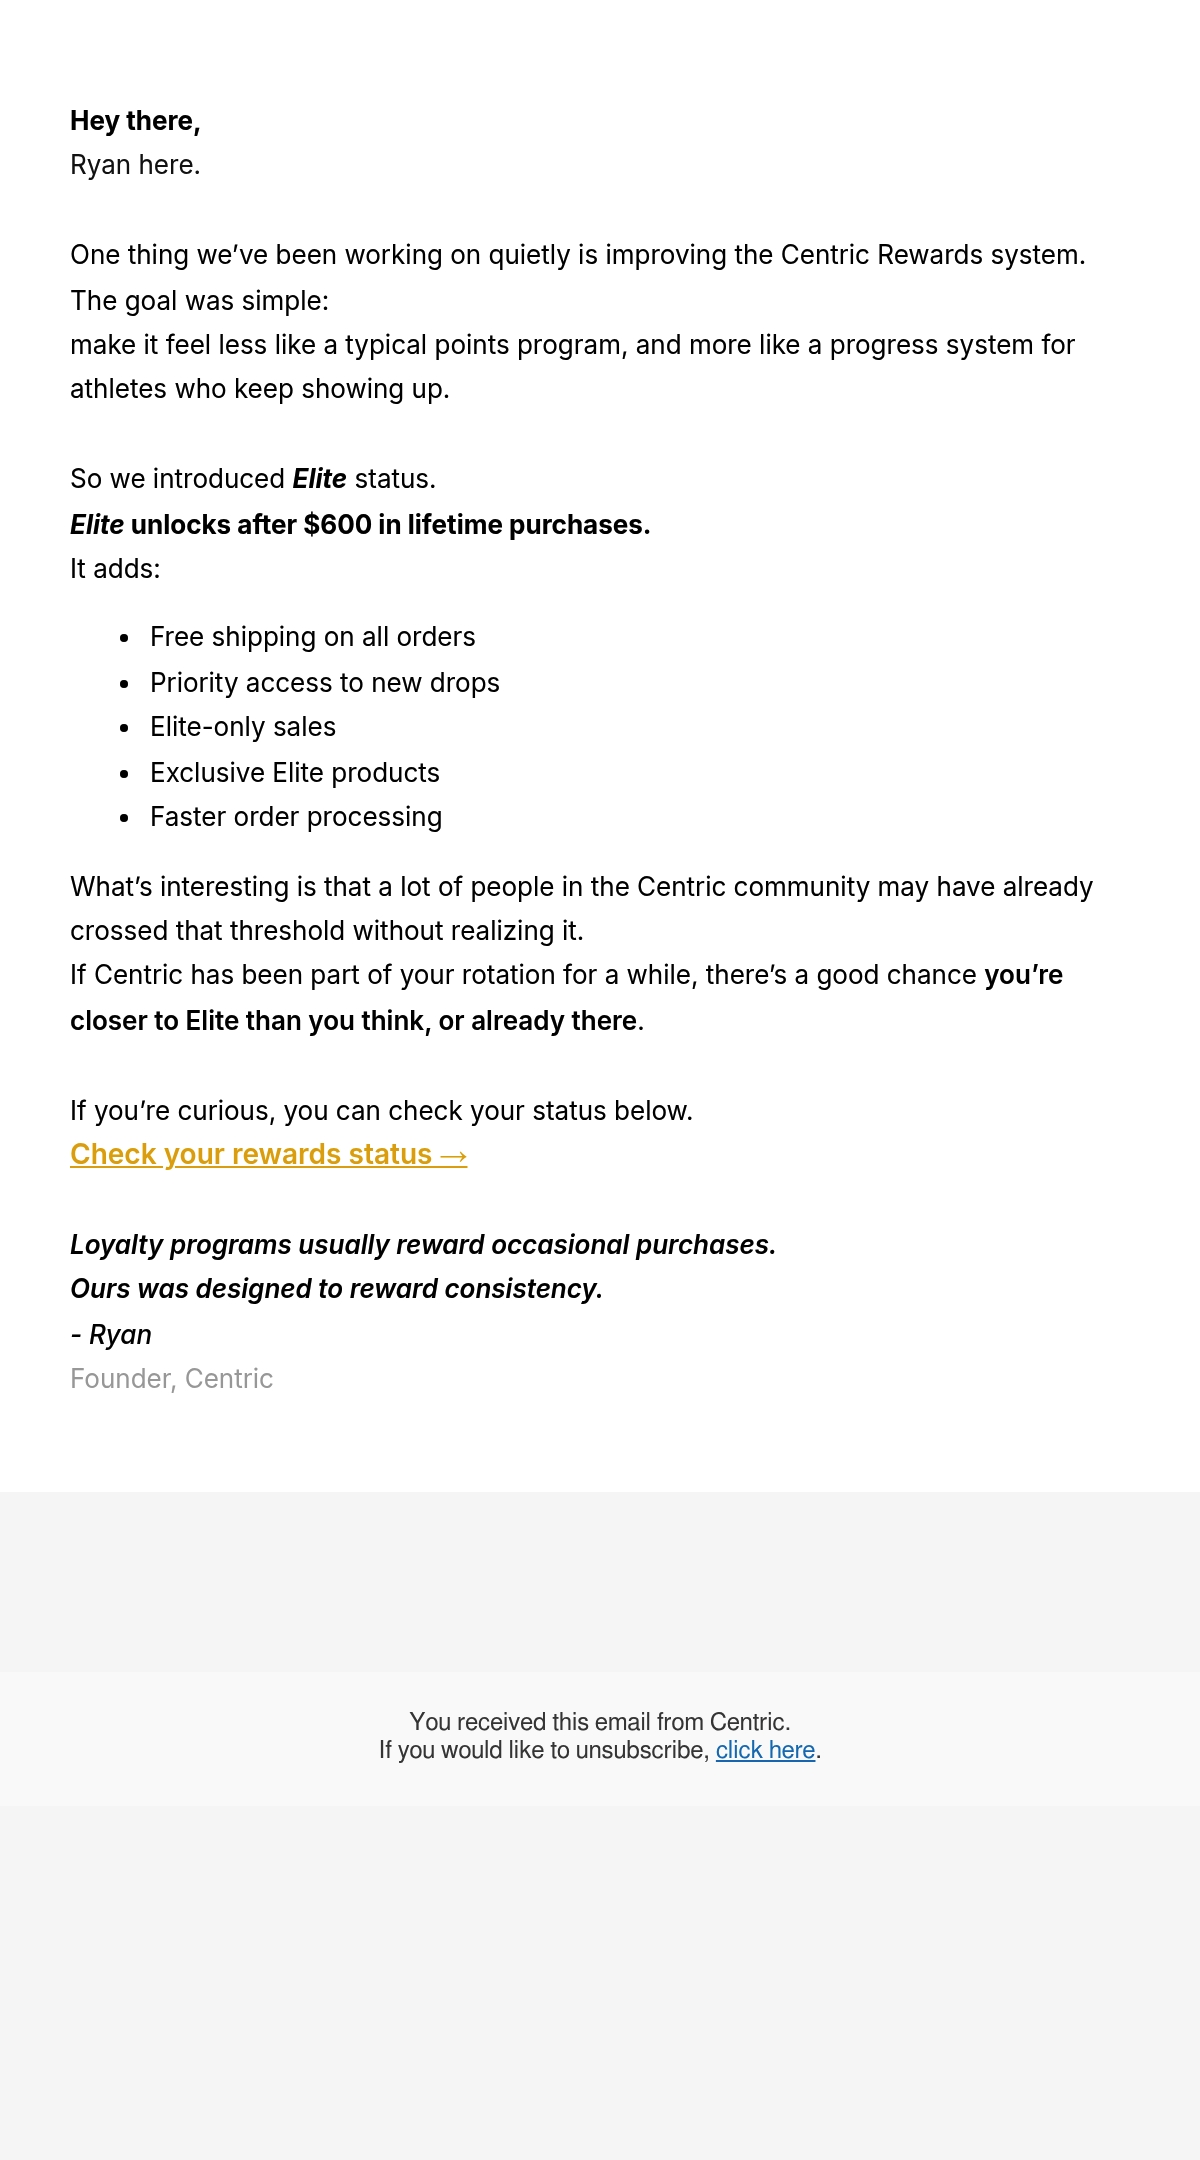Select the 'Faster order processing' bullet item
1200x2160 pixels.
pyautogui.click(x=296, y=817)
